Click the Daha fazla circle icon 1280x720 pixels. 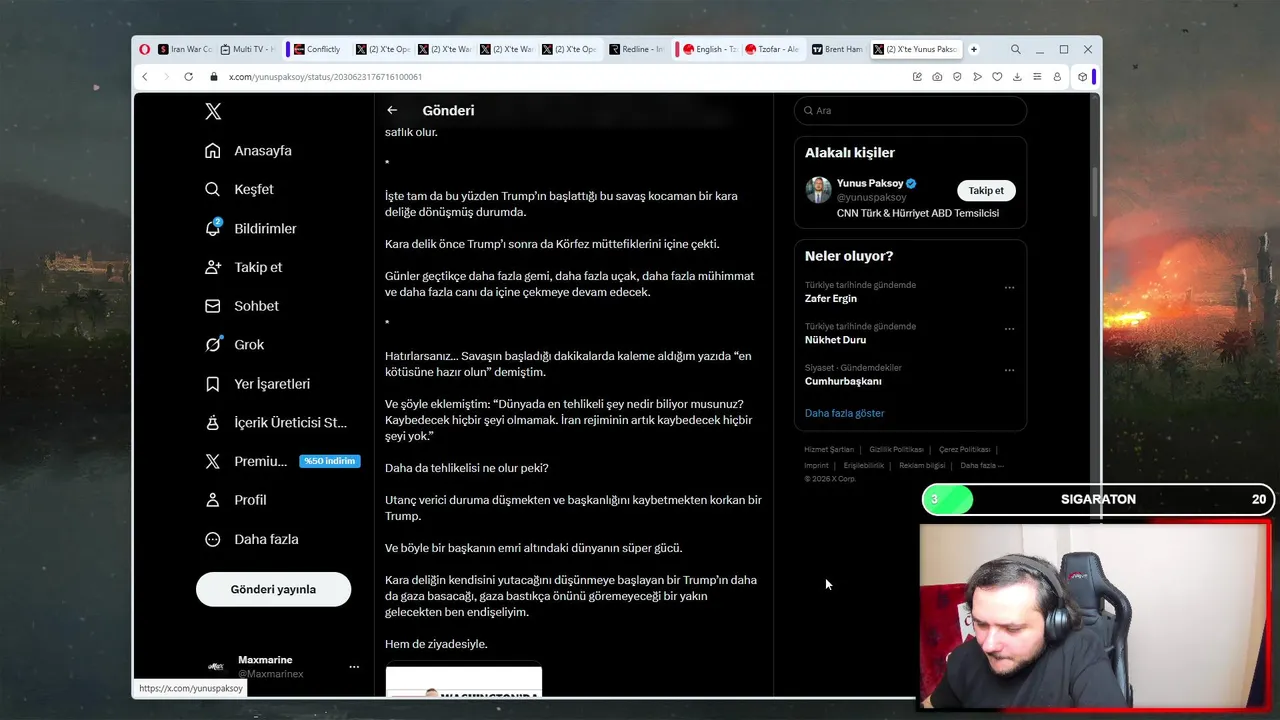coord(212,539)
